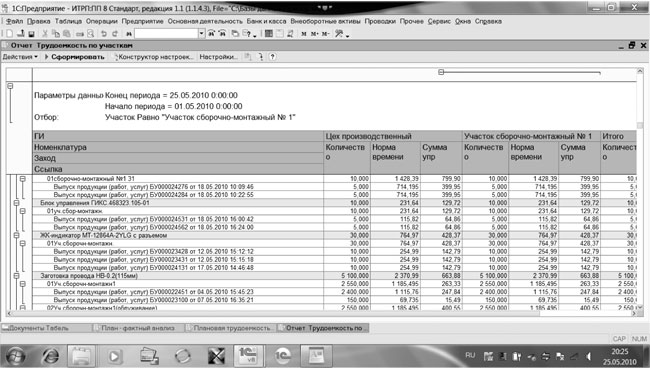Click the tools settings wrench icon

340,34
